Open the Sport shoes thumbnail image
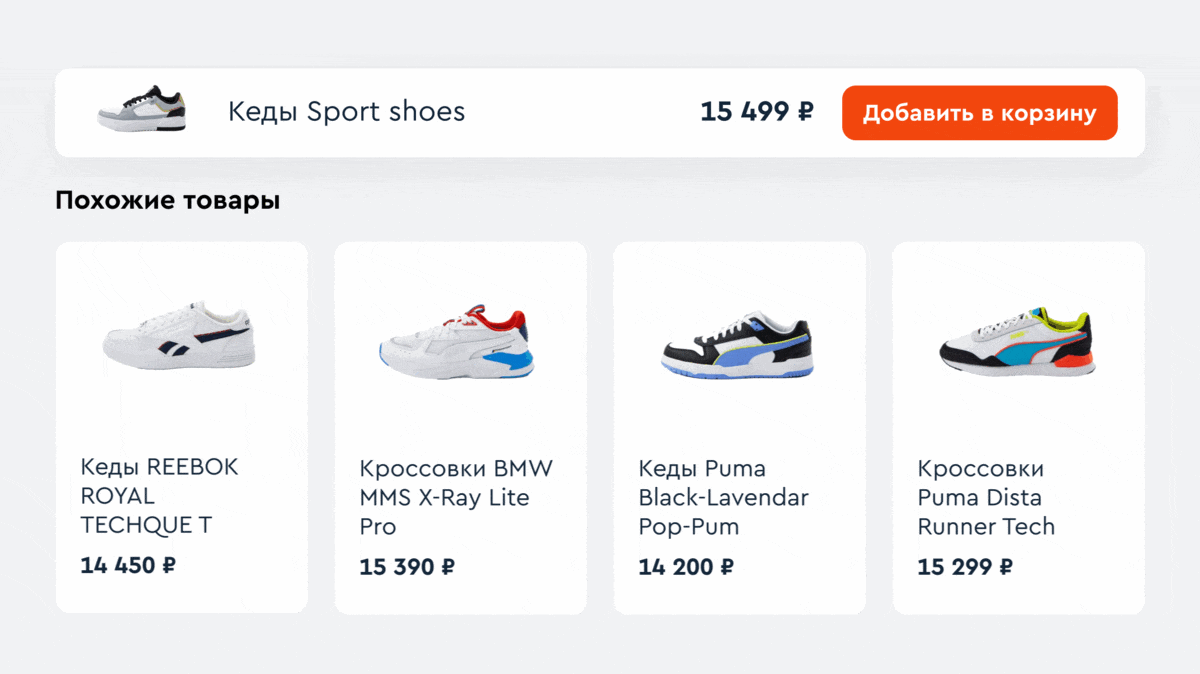 [x=141, y=107]
